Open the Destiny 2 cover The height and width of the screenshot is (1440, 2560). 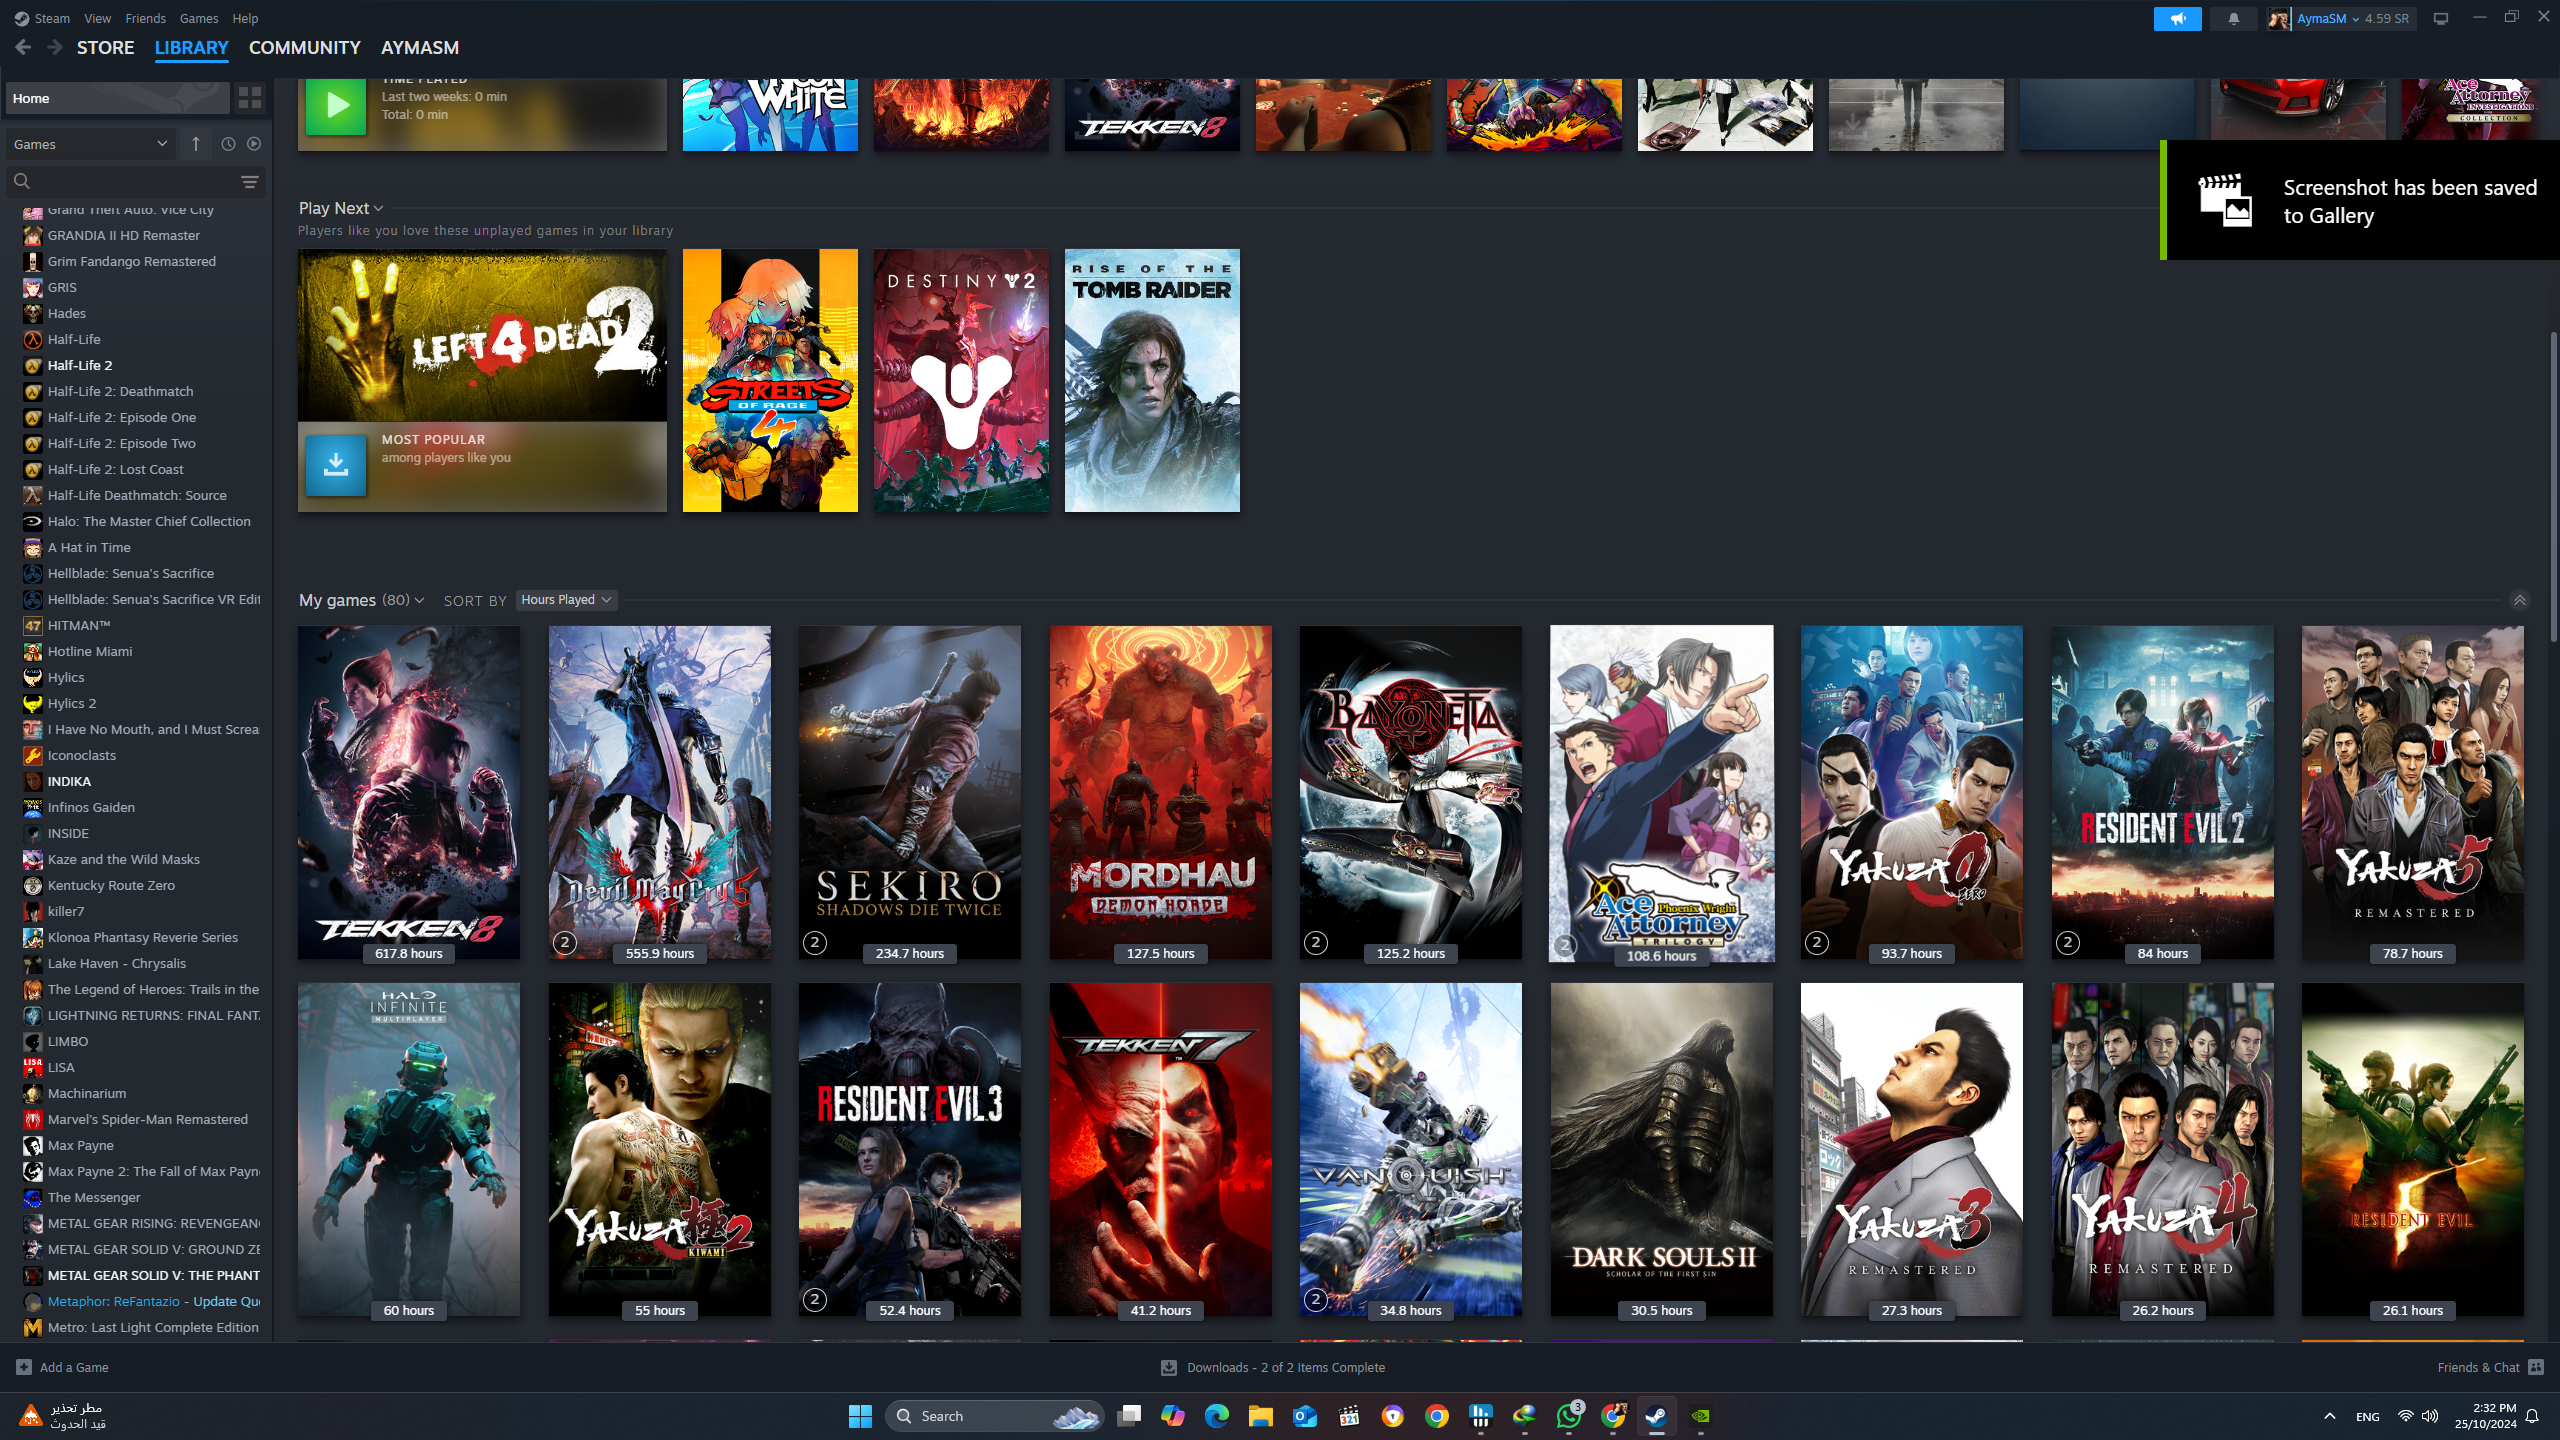coord(961,380)
